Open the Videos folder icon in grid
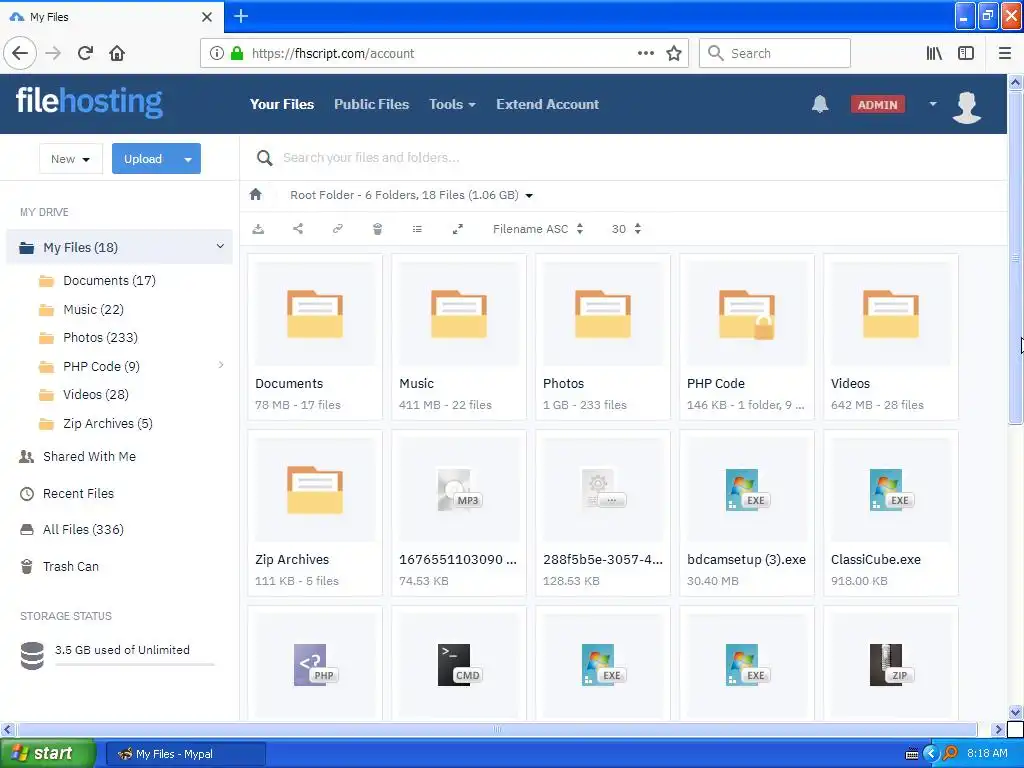 pos(891,314)
